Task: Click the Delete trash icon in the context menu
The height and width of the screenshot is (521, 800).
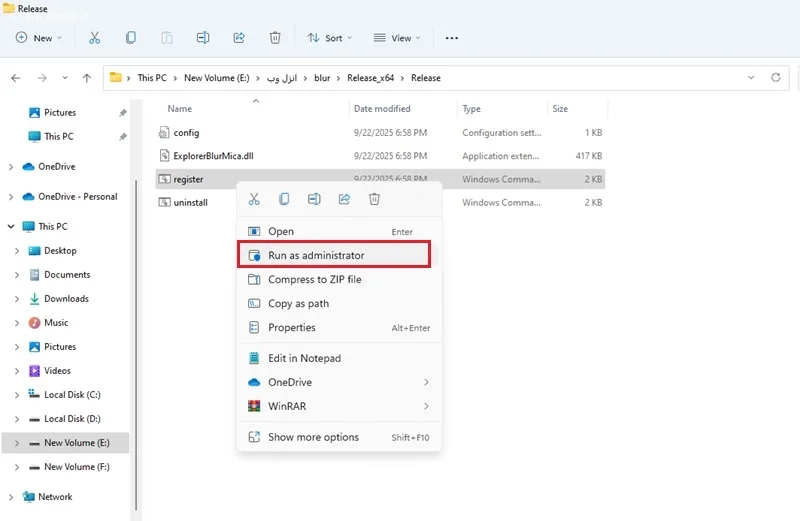Action: [374, 199]
